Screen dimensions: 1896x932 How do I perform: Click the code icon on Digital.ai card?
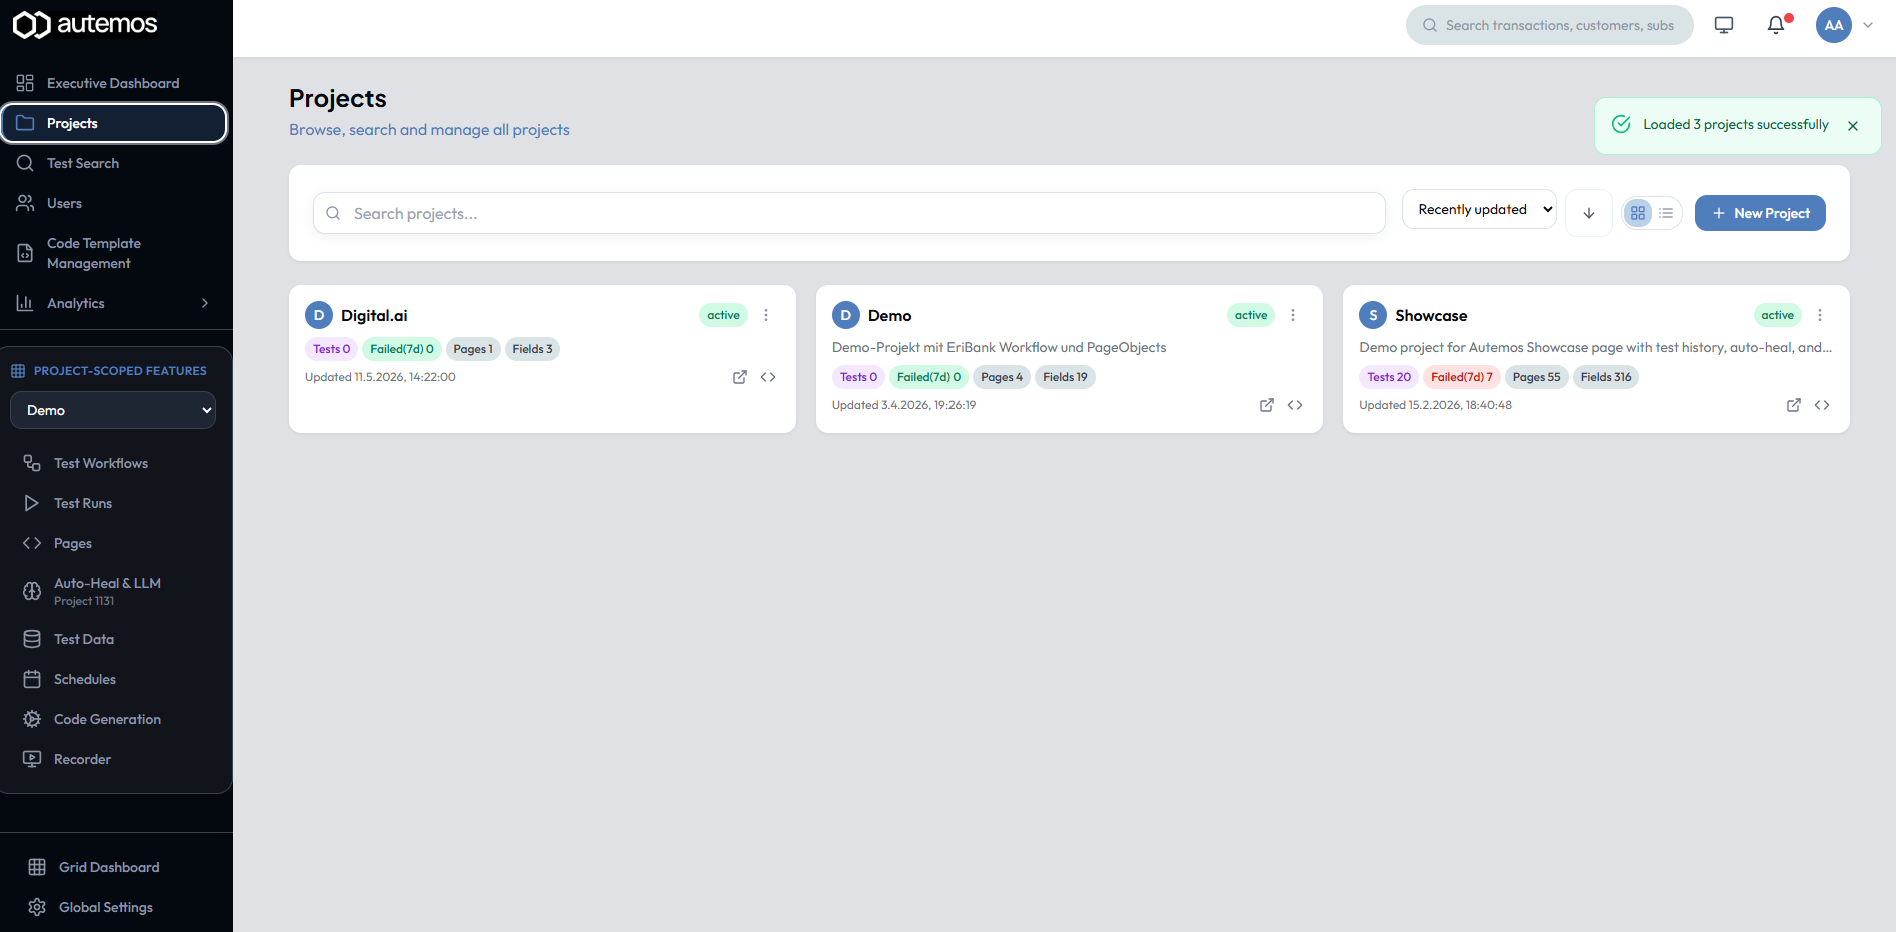[x=768, y=377]
